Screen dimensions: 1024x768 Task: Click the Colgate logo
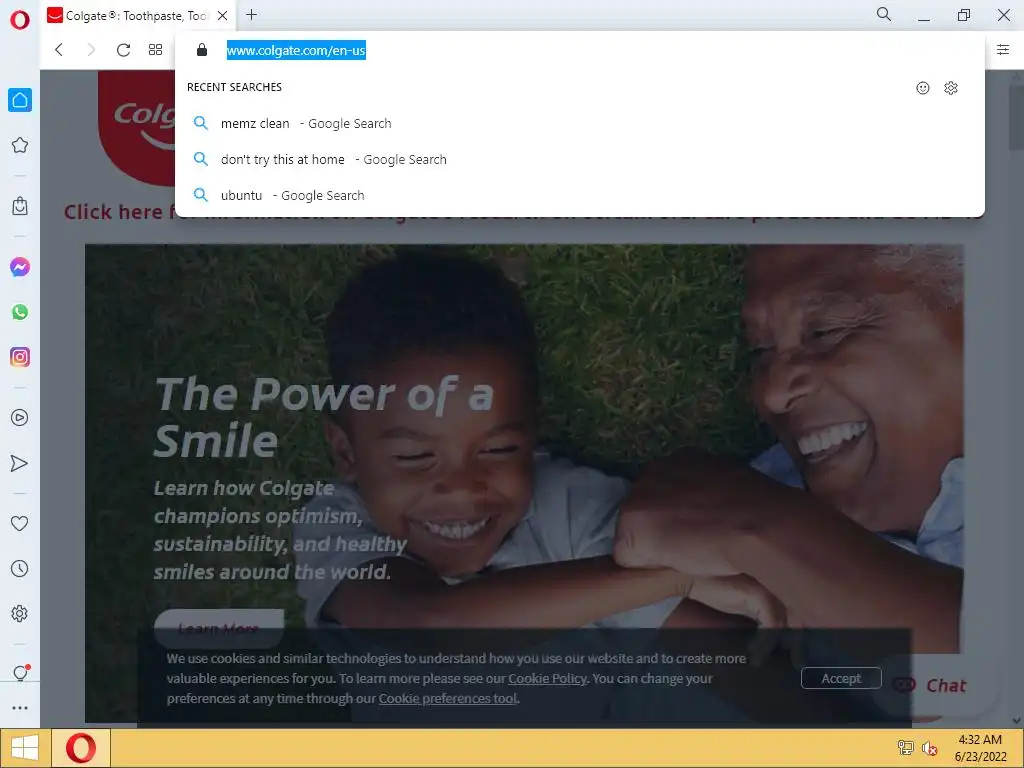tap(136, 127)
